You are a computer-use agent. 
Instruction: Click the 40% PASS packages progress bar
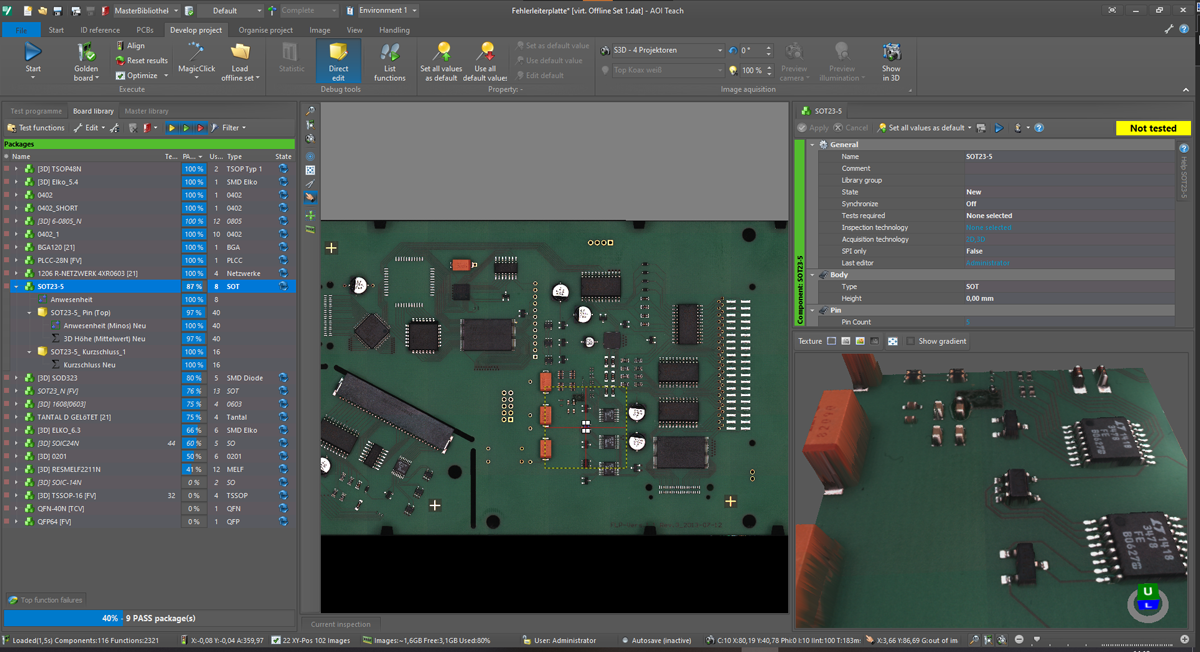150,618
